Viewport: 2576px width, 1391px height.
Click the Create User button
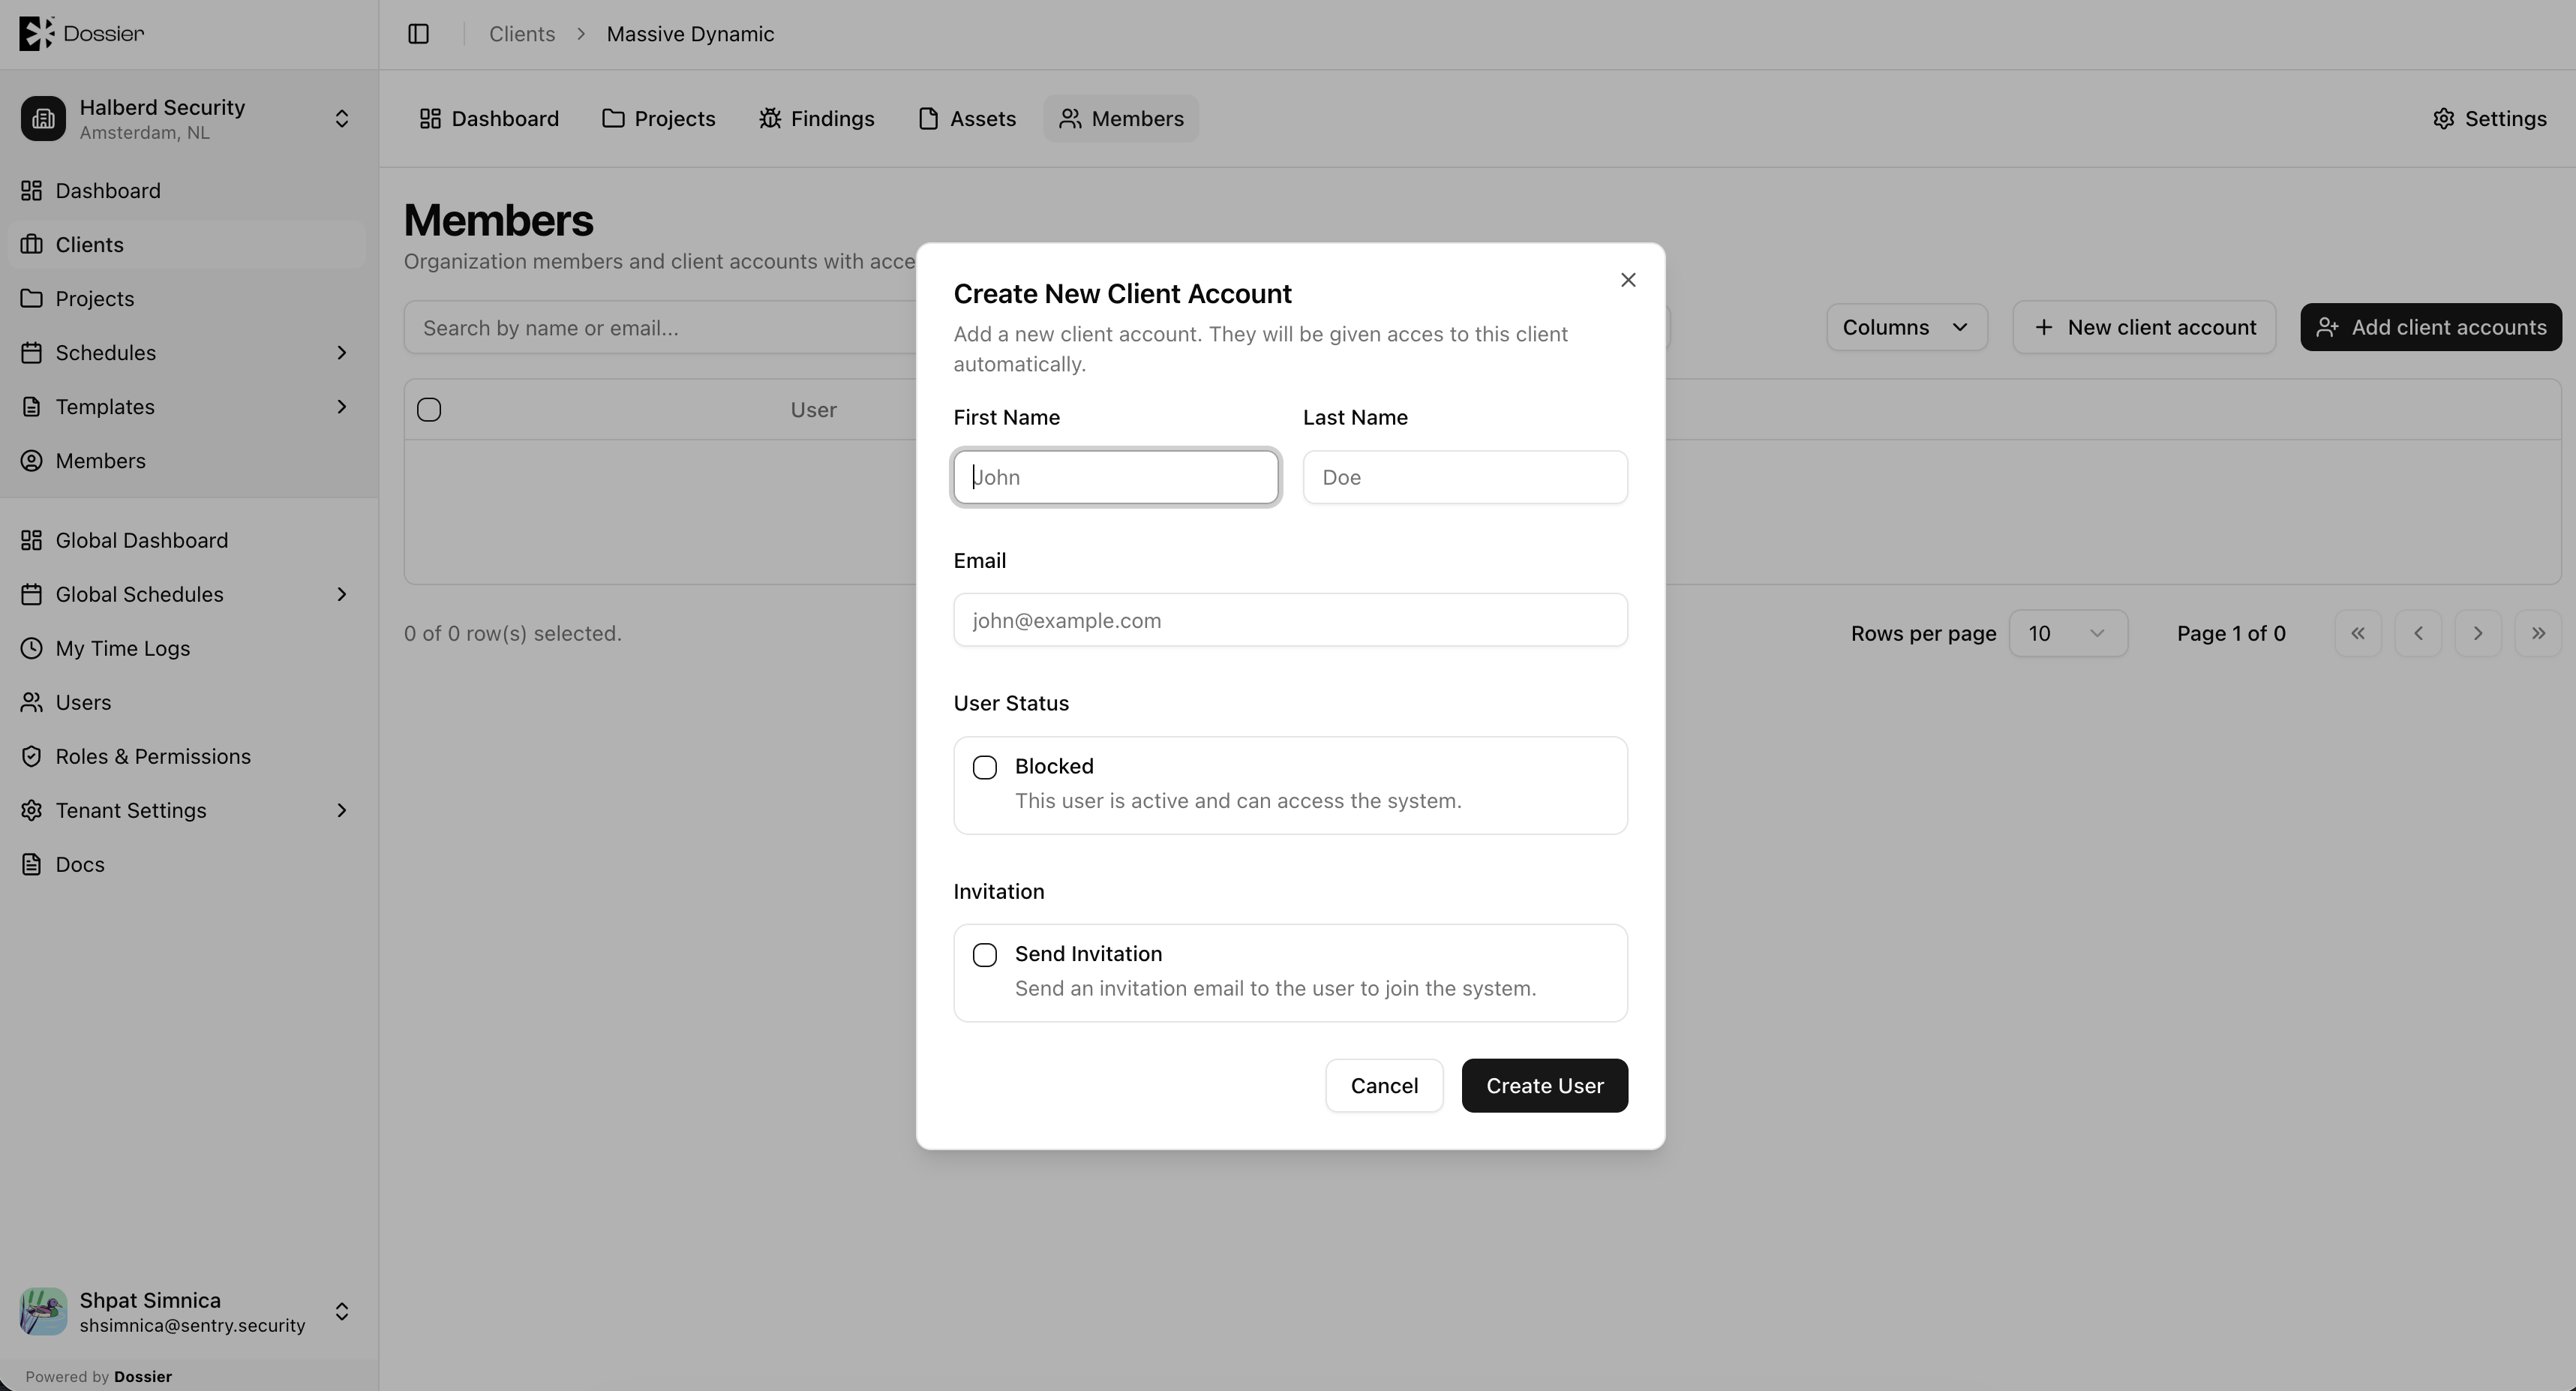click(1544, 1085)
